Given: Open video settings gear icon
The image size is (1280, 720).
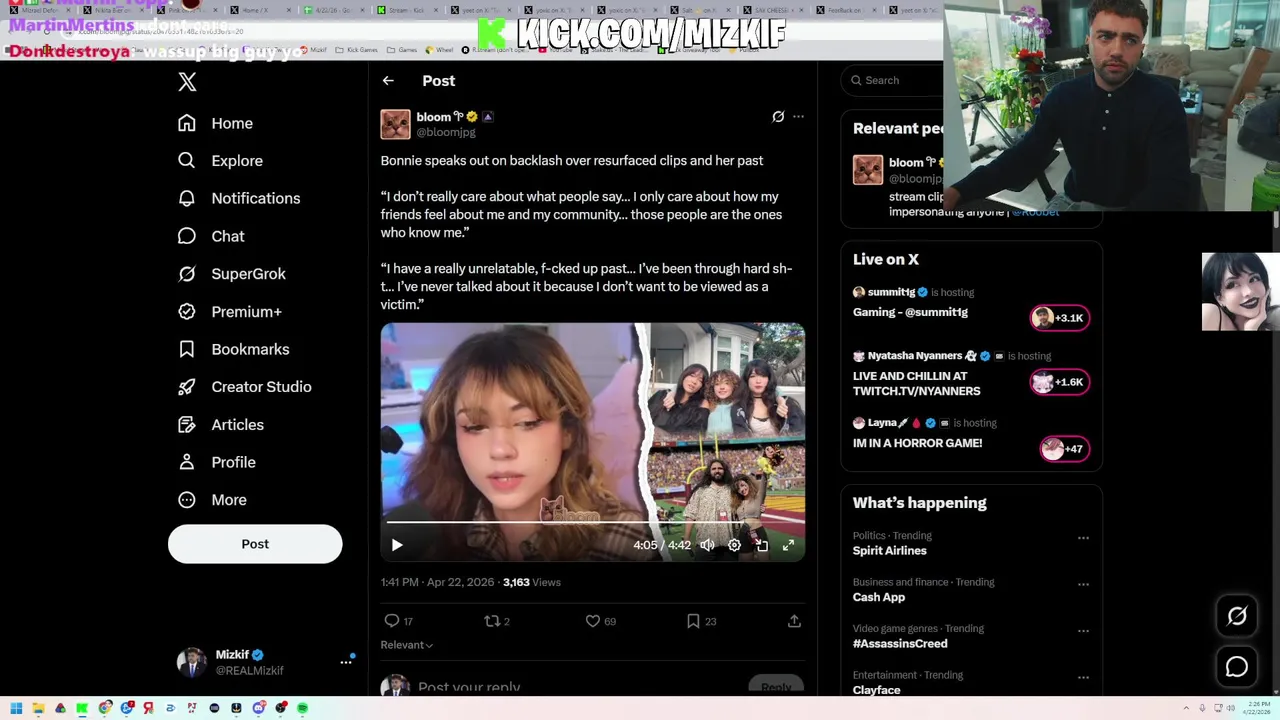Looking at the screenshot, I should coord(734,545).
